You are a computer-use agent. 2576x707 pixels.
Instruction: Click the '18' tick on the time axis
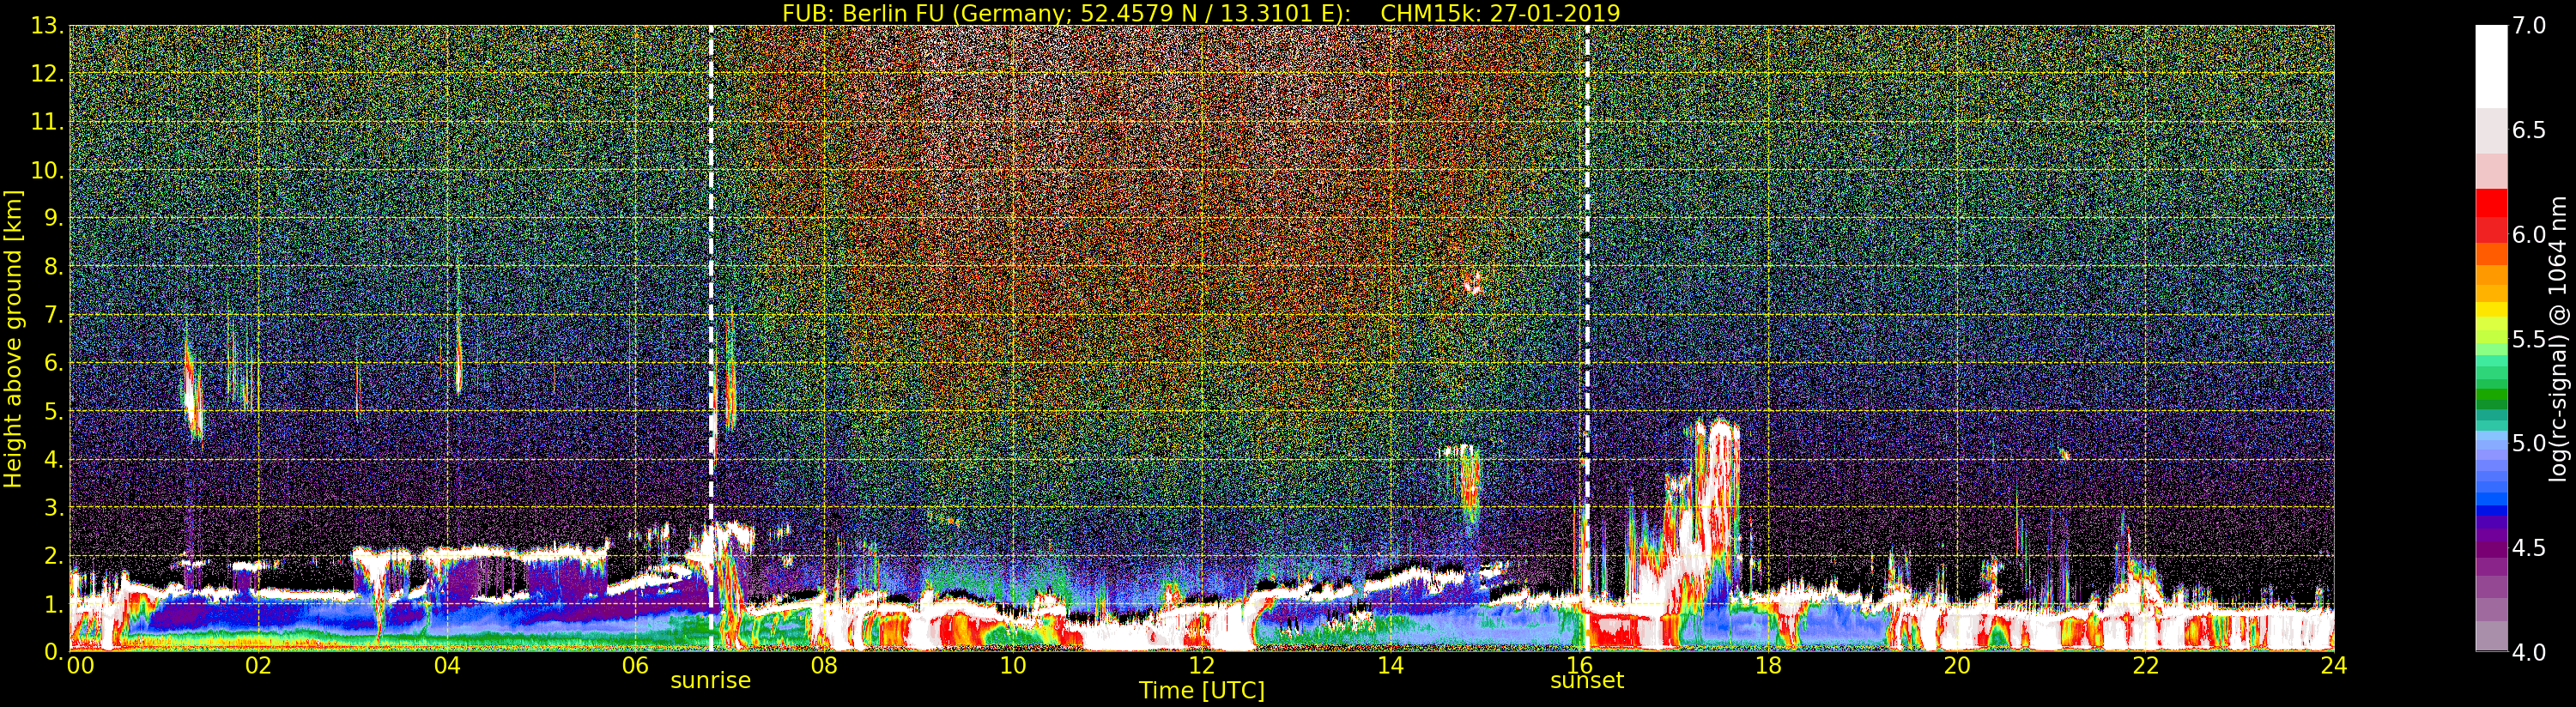point(1768,665)
